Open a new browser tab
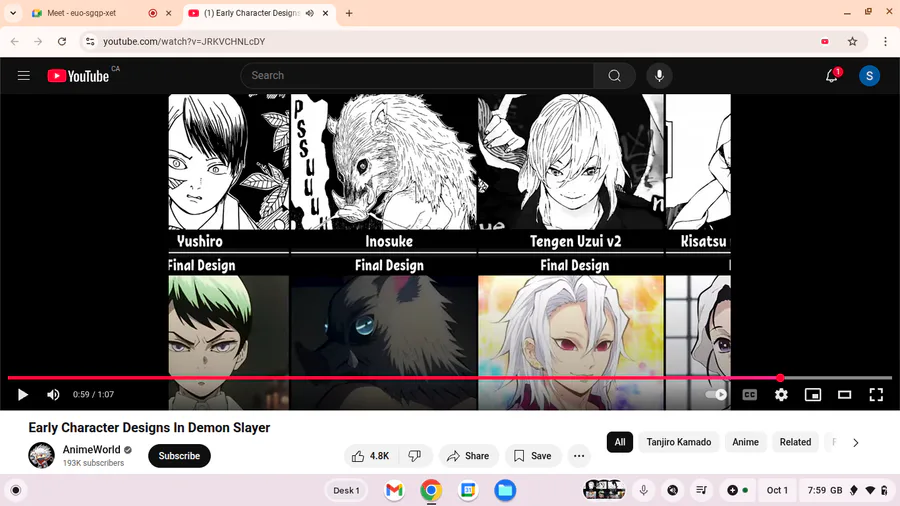Viewport: 900px width, 506px height. coord(349,13)
